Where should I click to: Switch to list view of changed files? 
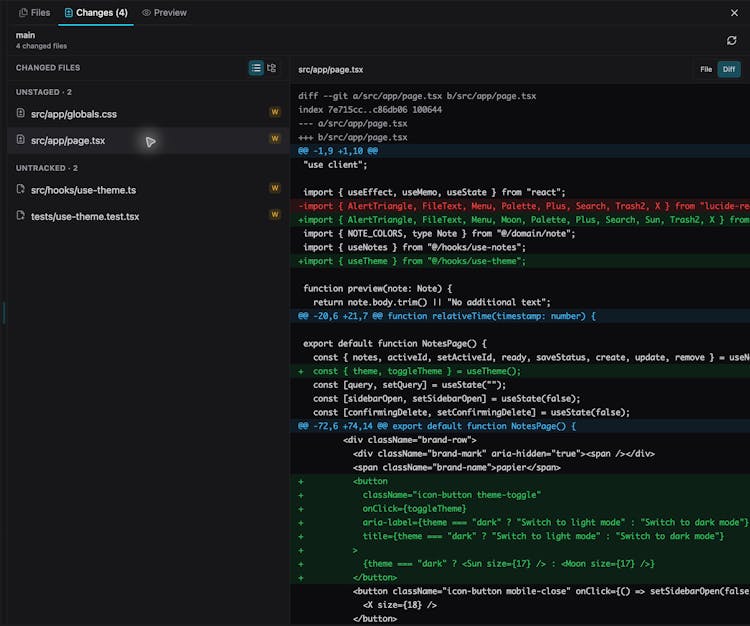point(256,68)
